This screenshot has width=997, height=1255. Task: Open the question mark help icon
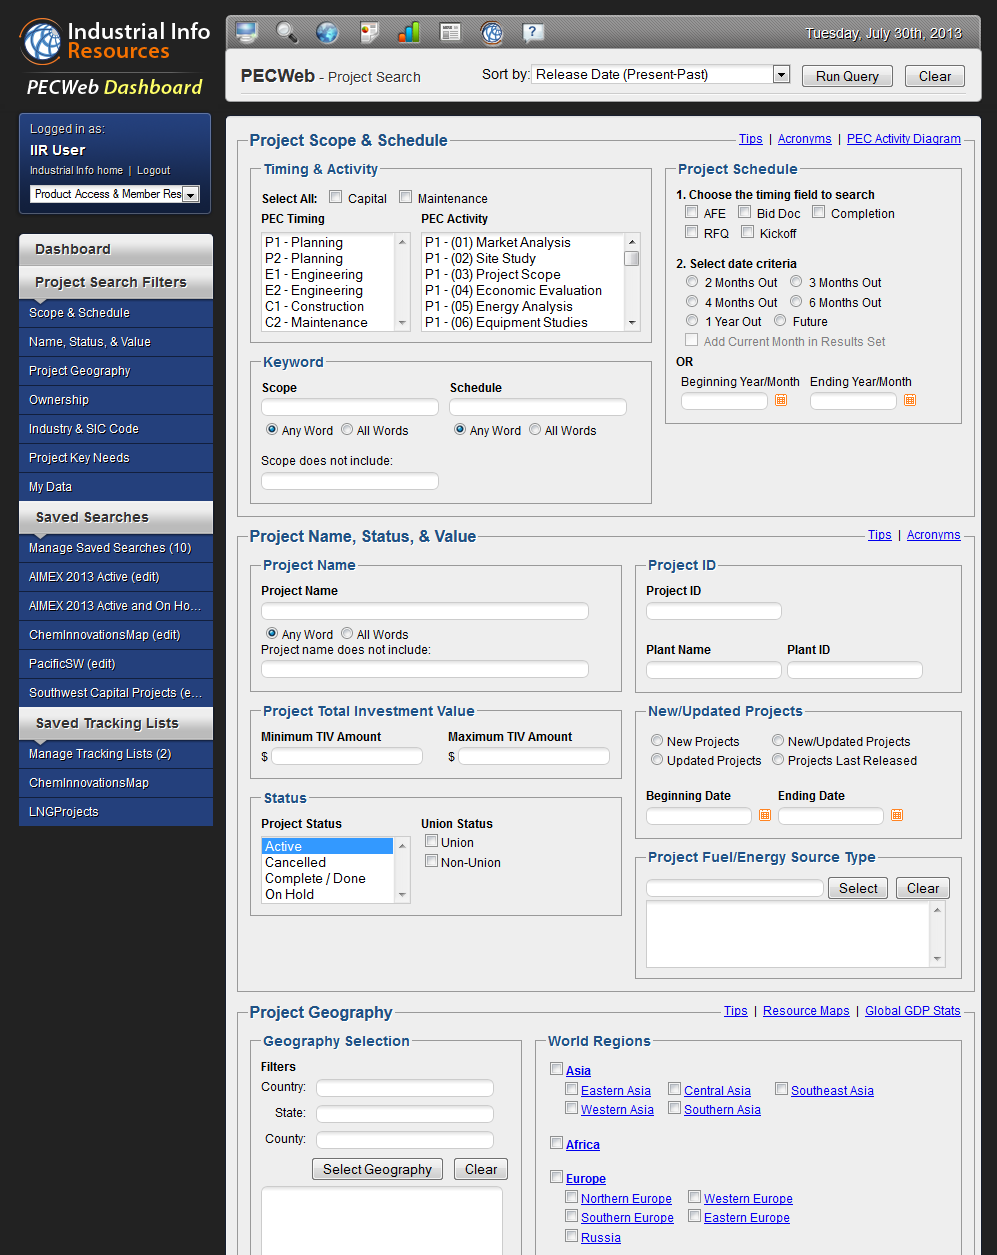(x=533, y=33)
